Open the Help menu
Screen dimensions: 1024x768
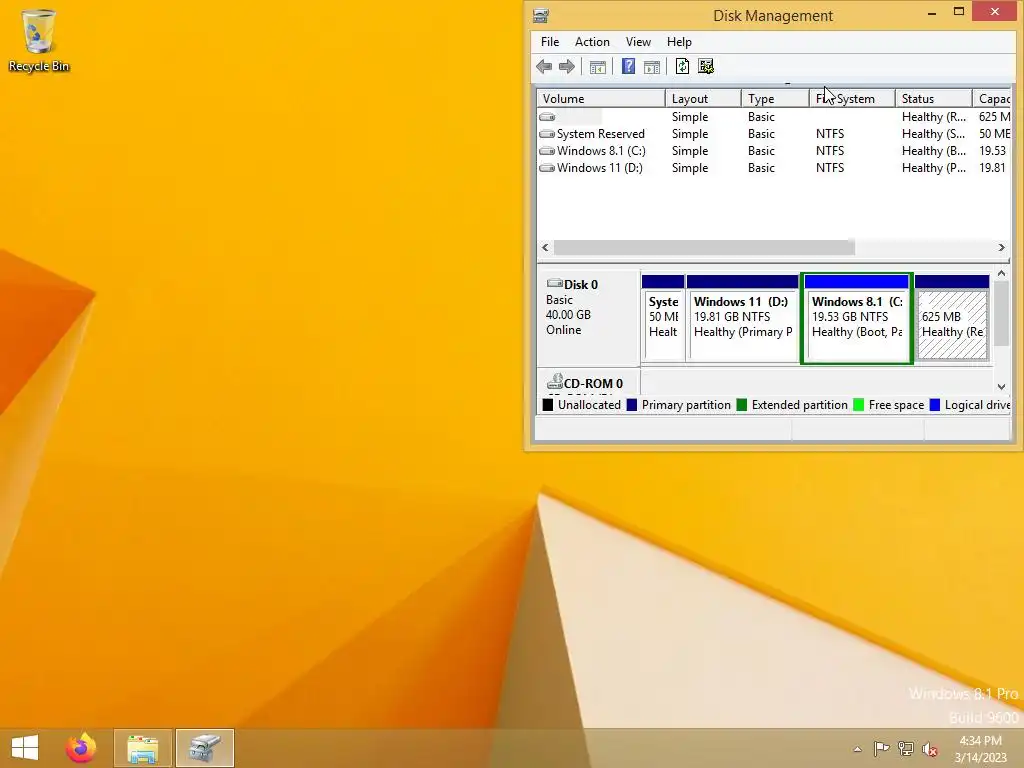[x=679, y=42]
